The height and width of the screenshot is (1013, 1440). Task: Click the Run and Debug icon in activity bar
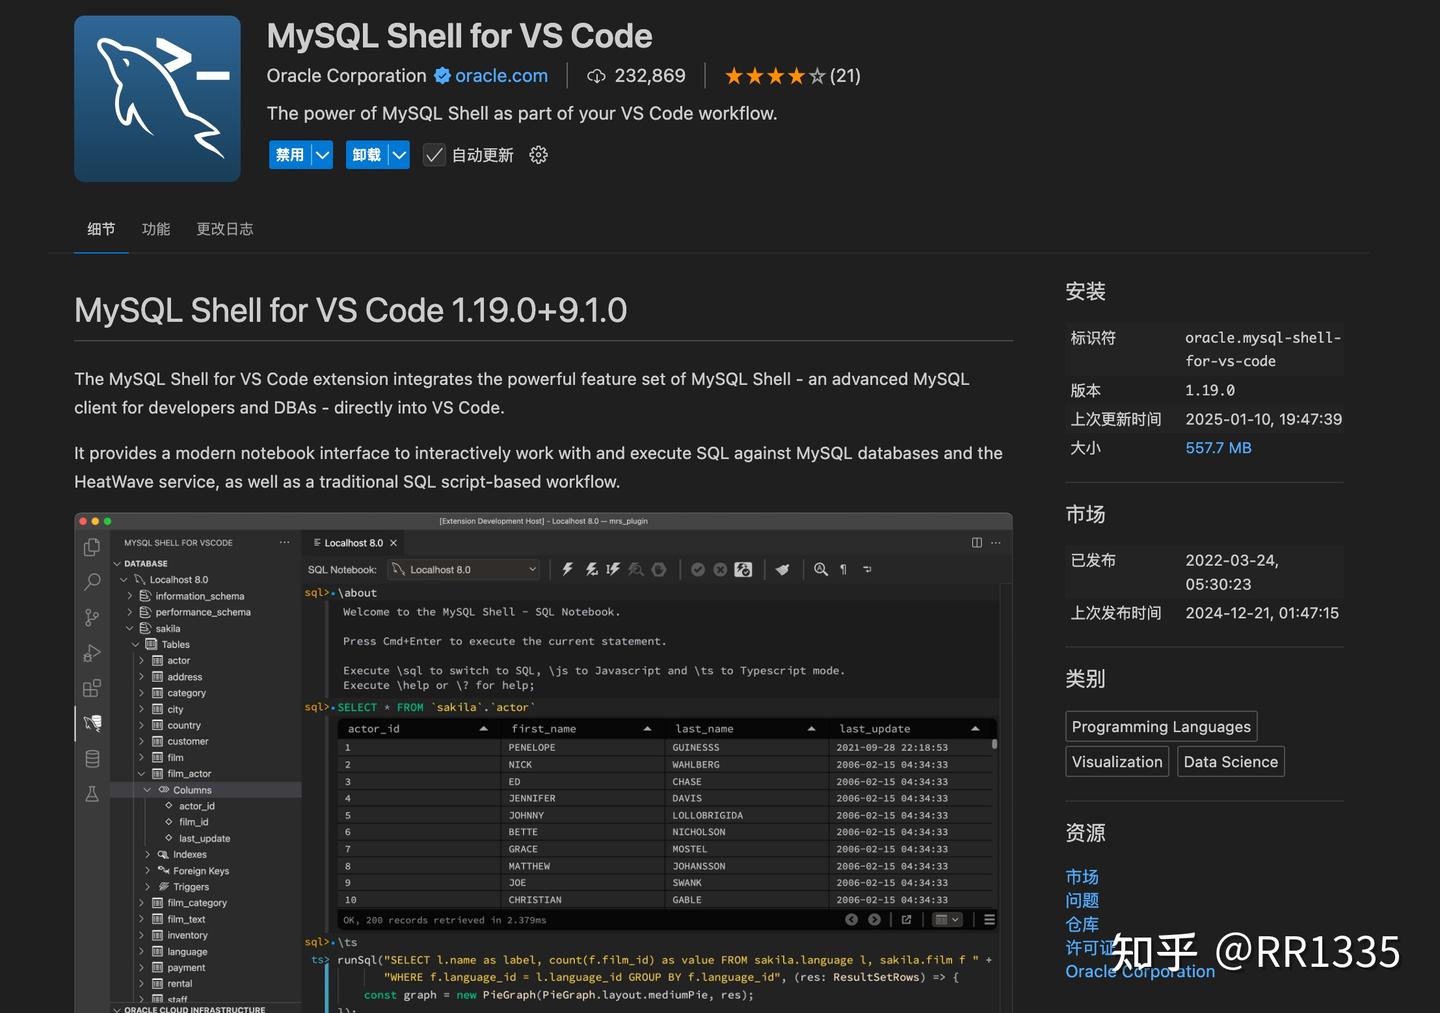click(x=92, y=653)
